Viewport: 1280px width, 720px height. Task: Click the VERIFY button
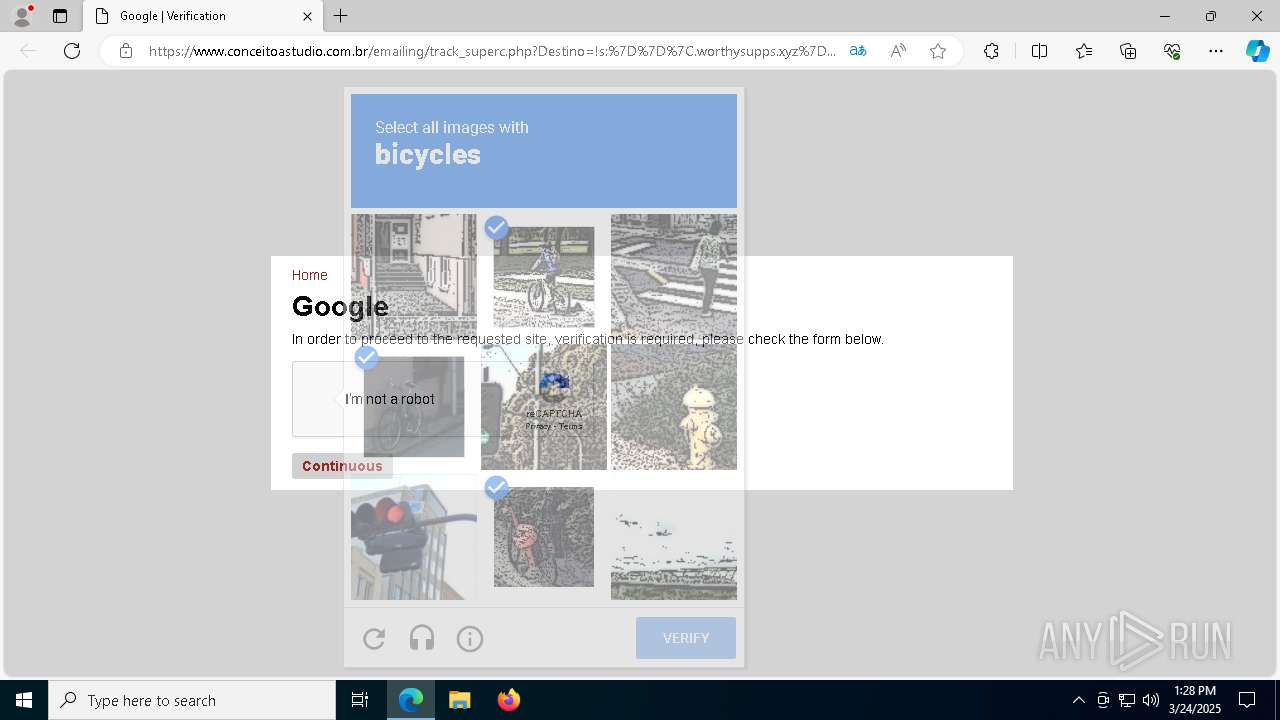(x=686, y=638)
